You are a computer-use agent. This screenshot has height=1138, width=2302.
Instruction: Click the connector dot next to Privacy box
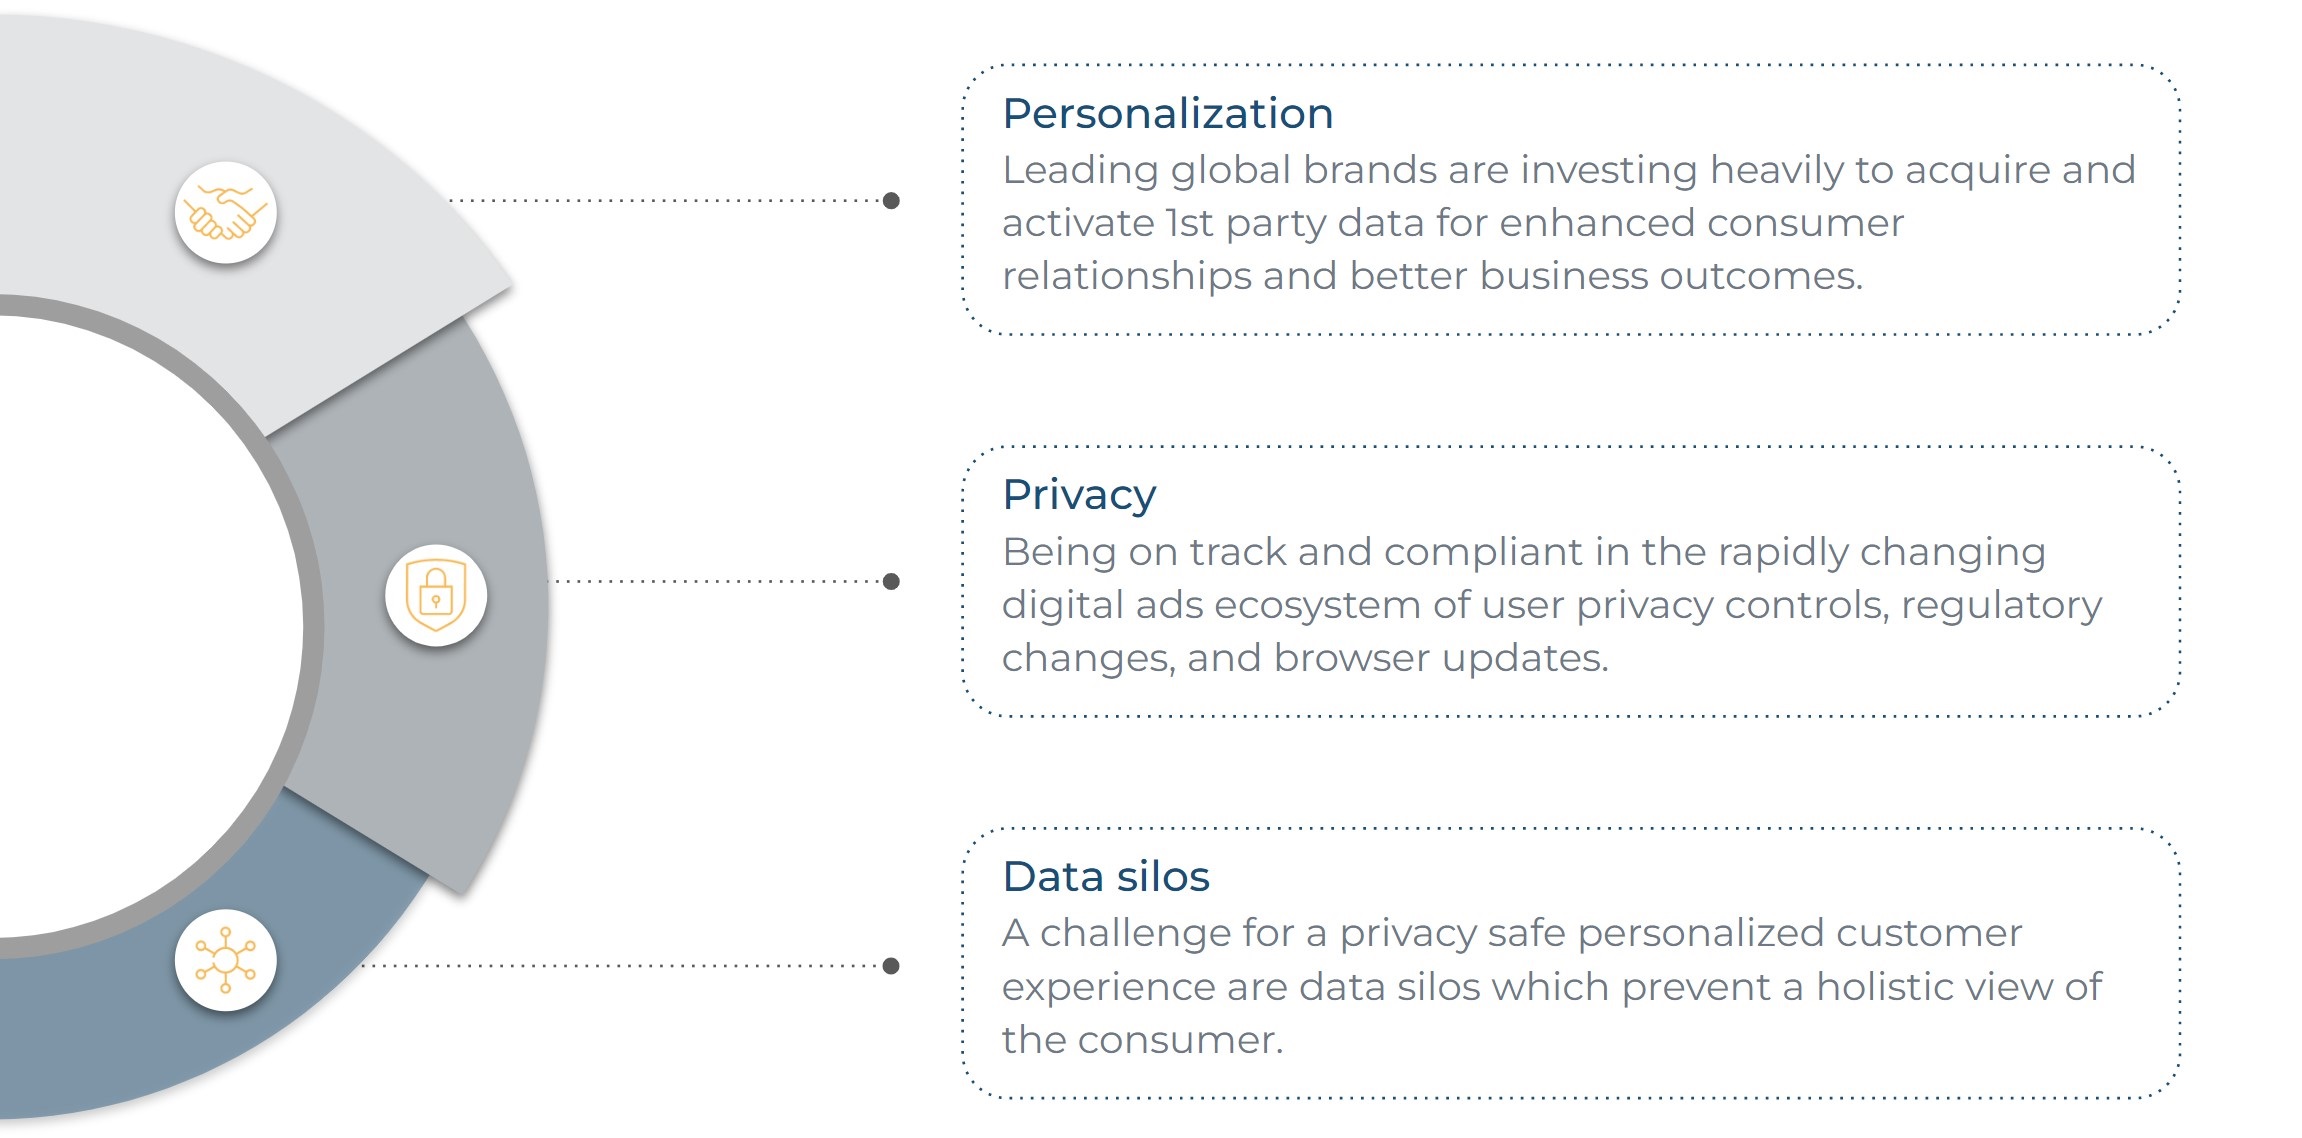click(x=891, y=581)
